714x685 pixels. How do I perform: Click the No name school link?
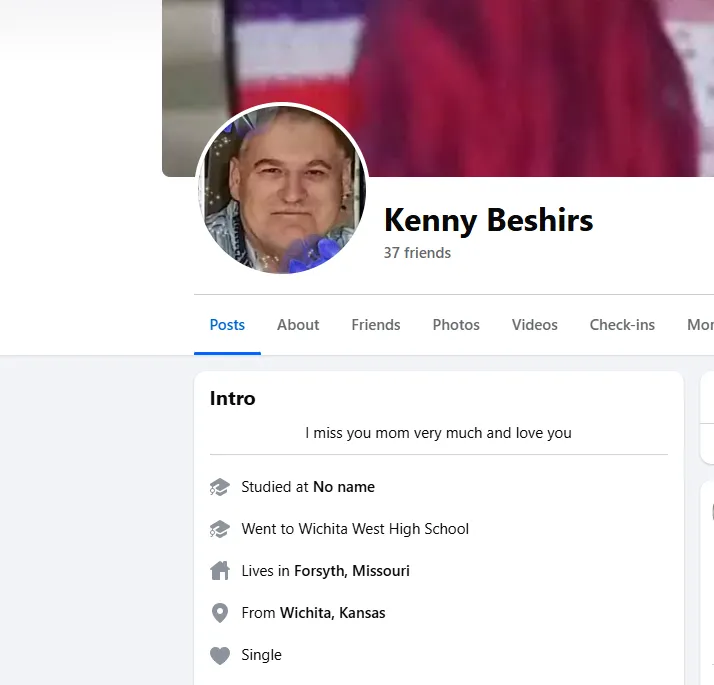tap(344, 487)
